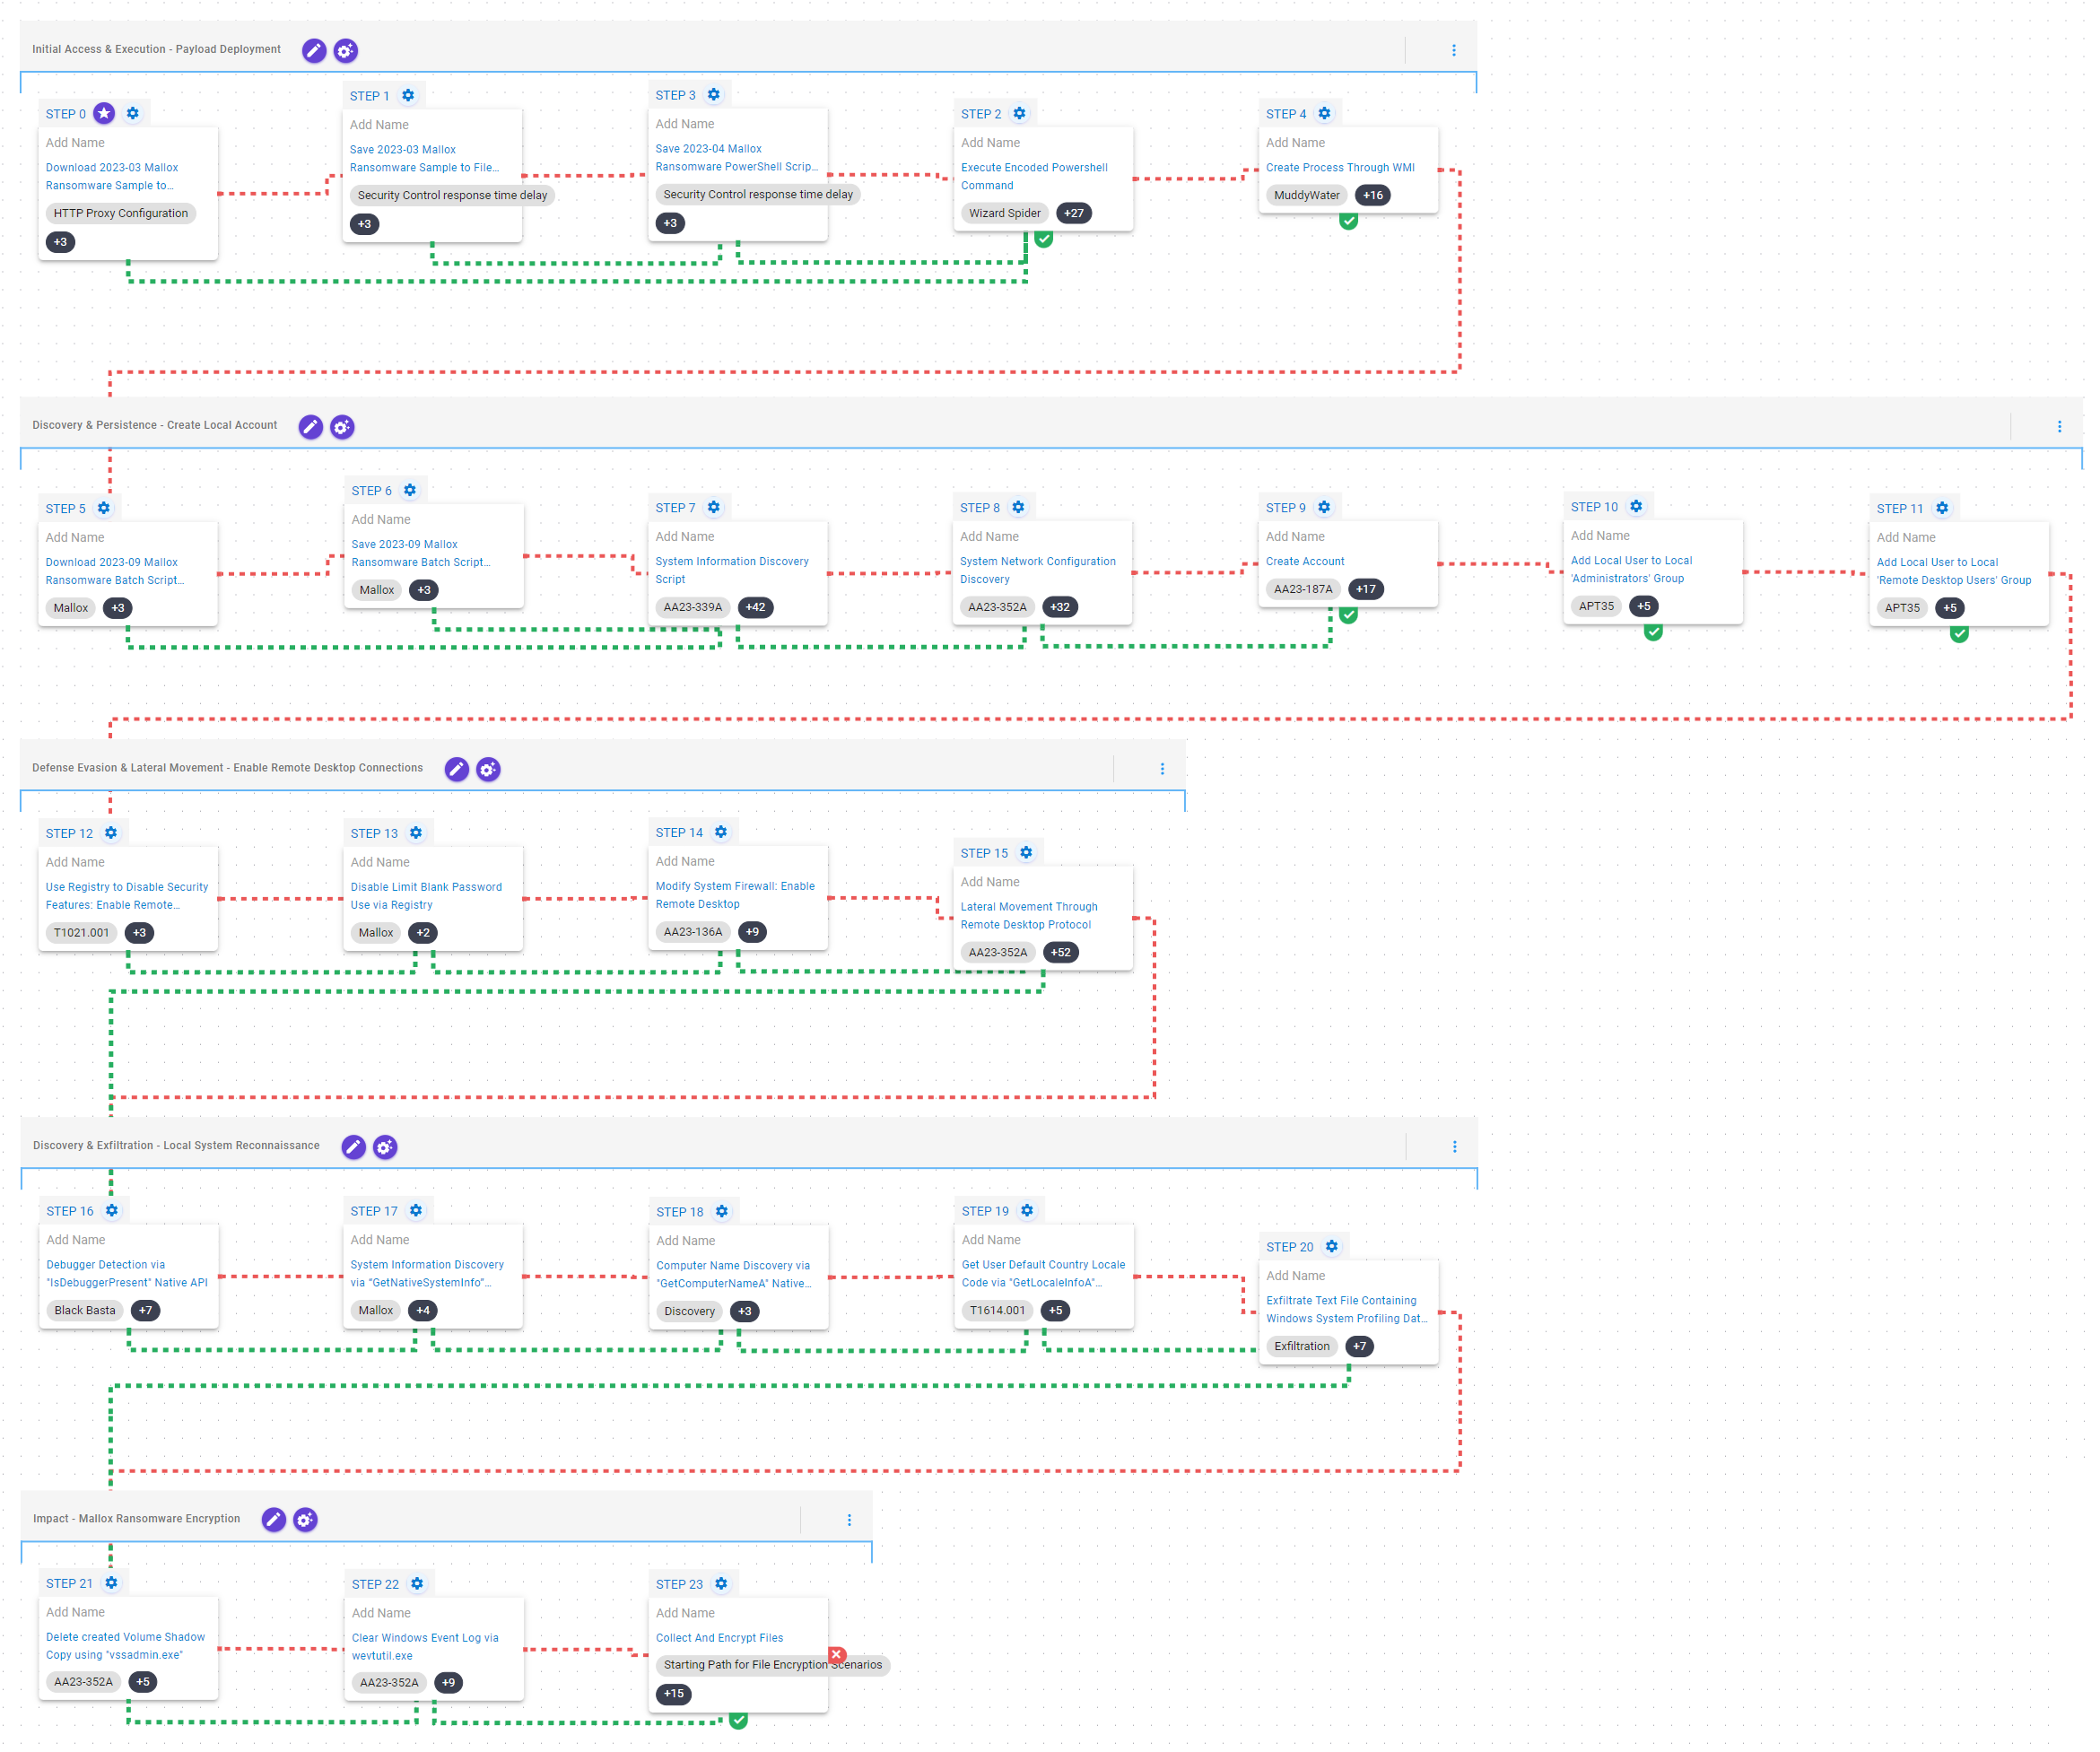This screenshot has width=2100, height=1752.
Task: Expand the +42 tags on STEP 7
Action: coord(755,607)
